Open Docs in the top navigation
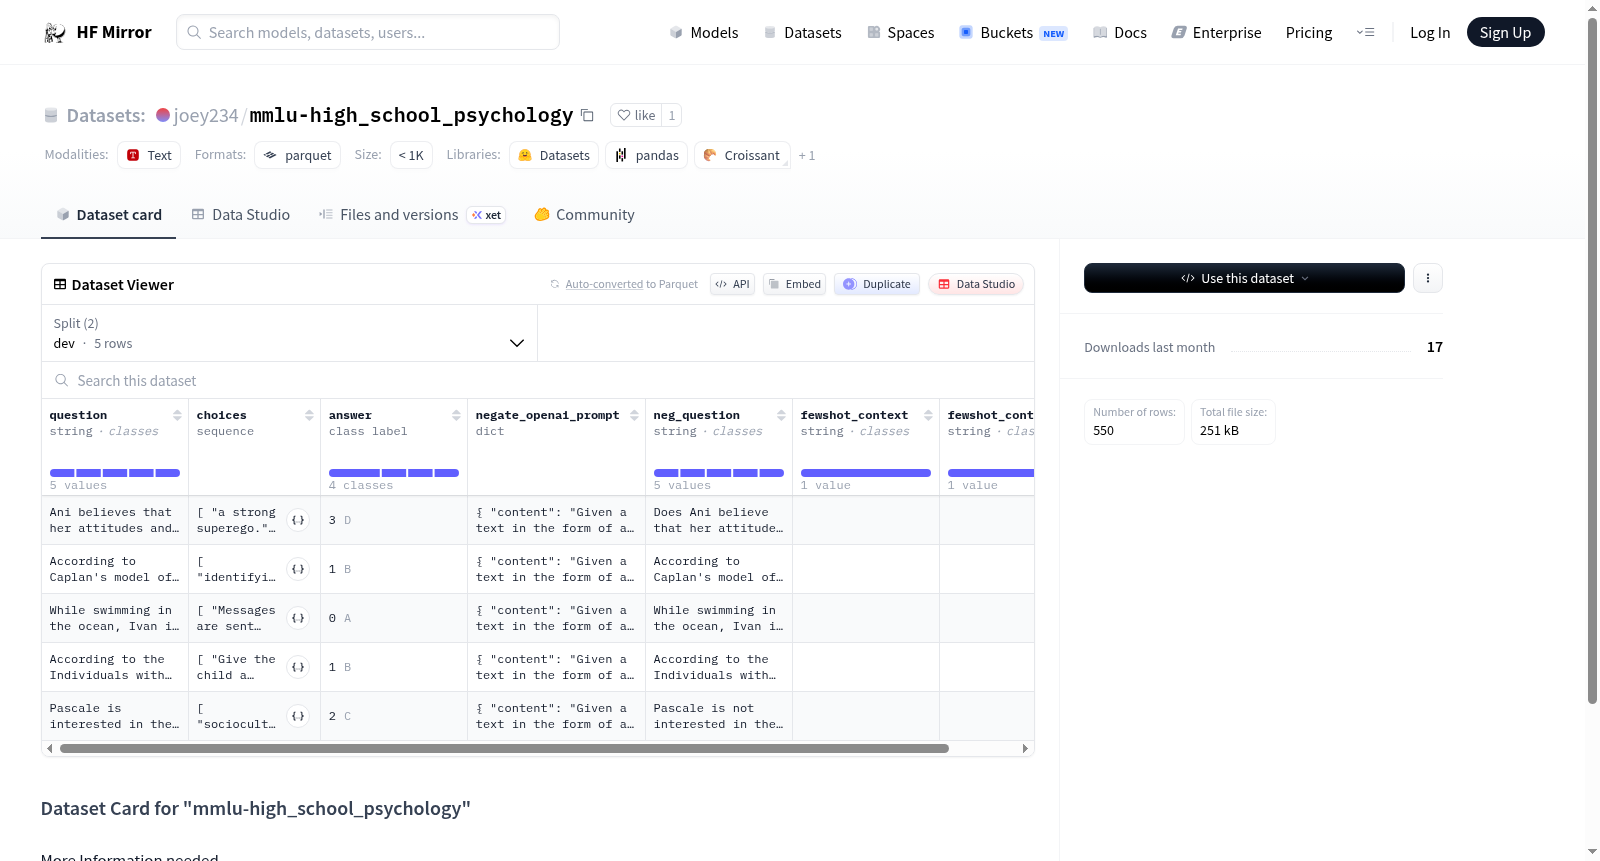1600x861 pixels. pos(1120,33)
